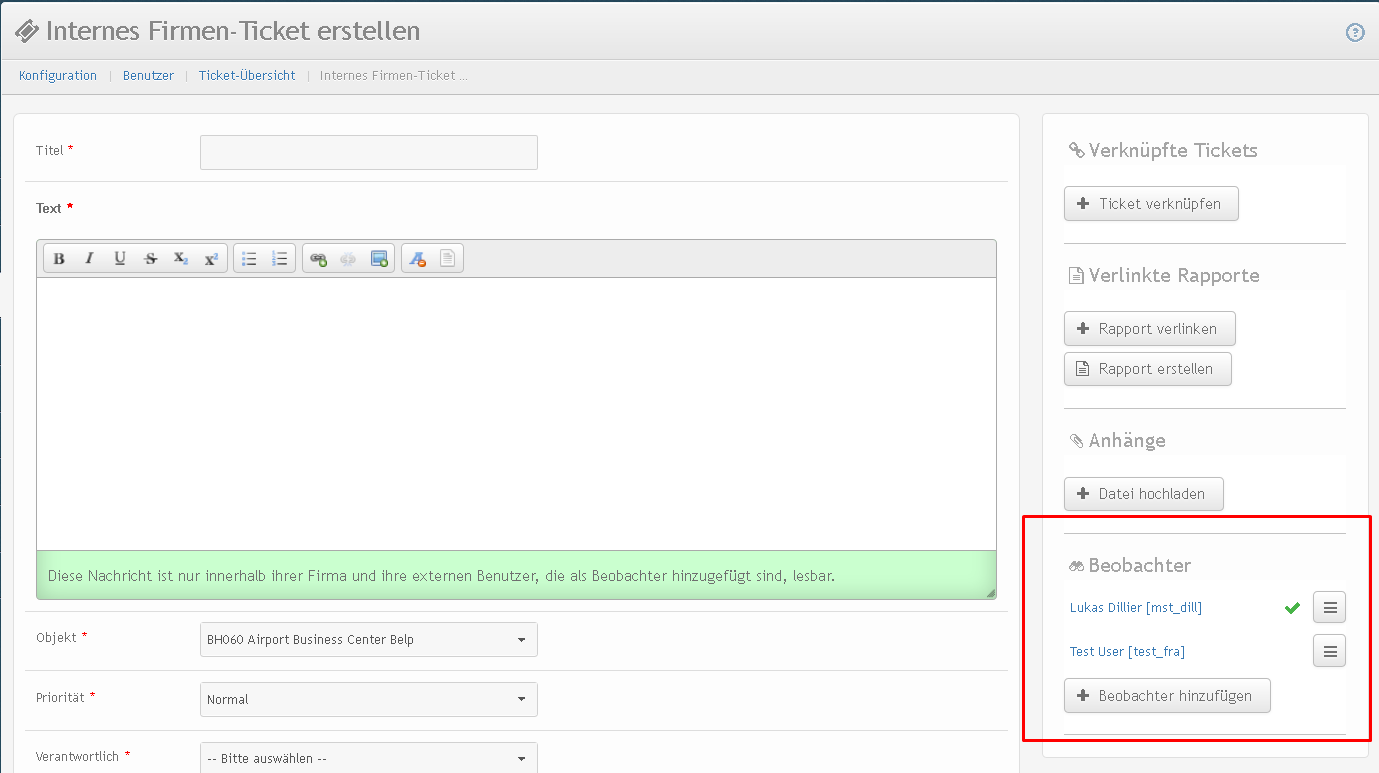Open the Objekt dropdown
The width and height of the screenshot is (1379, 773).
(x=369, y=640)
